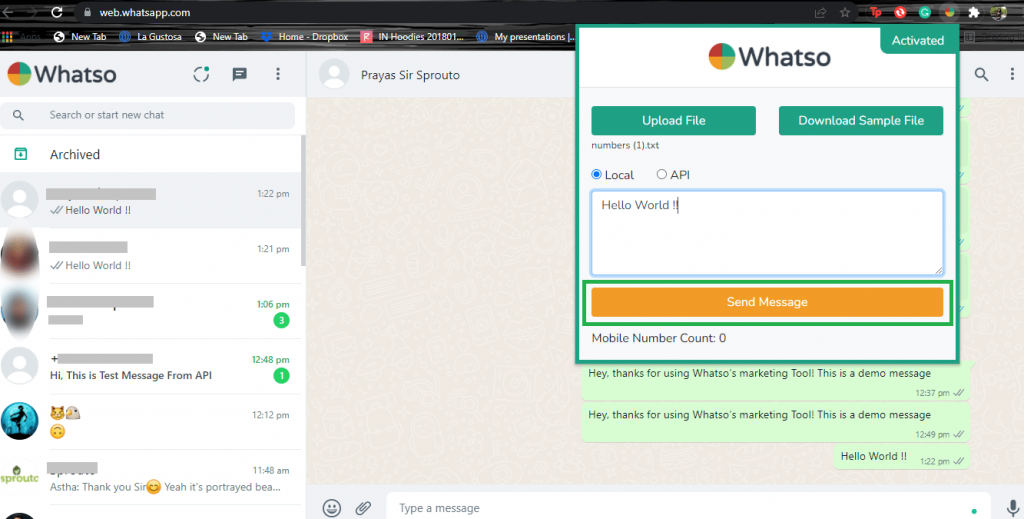1024x519 pixels.
Task: Open the 1:22 pm Hello World chat
Action: 151,200
